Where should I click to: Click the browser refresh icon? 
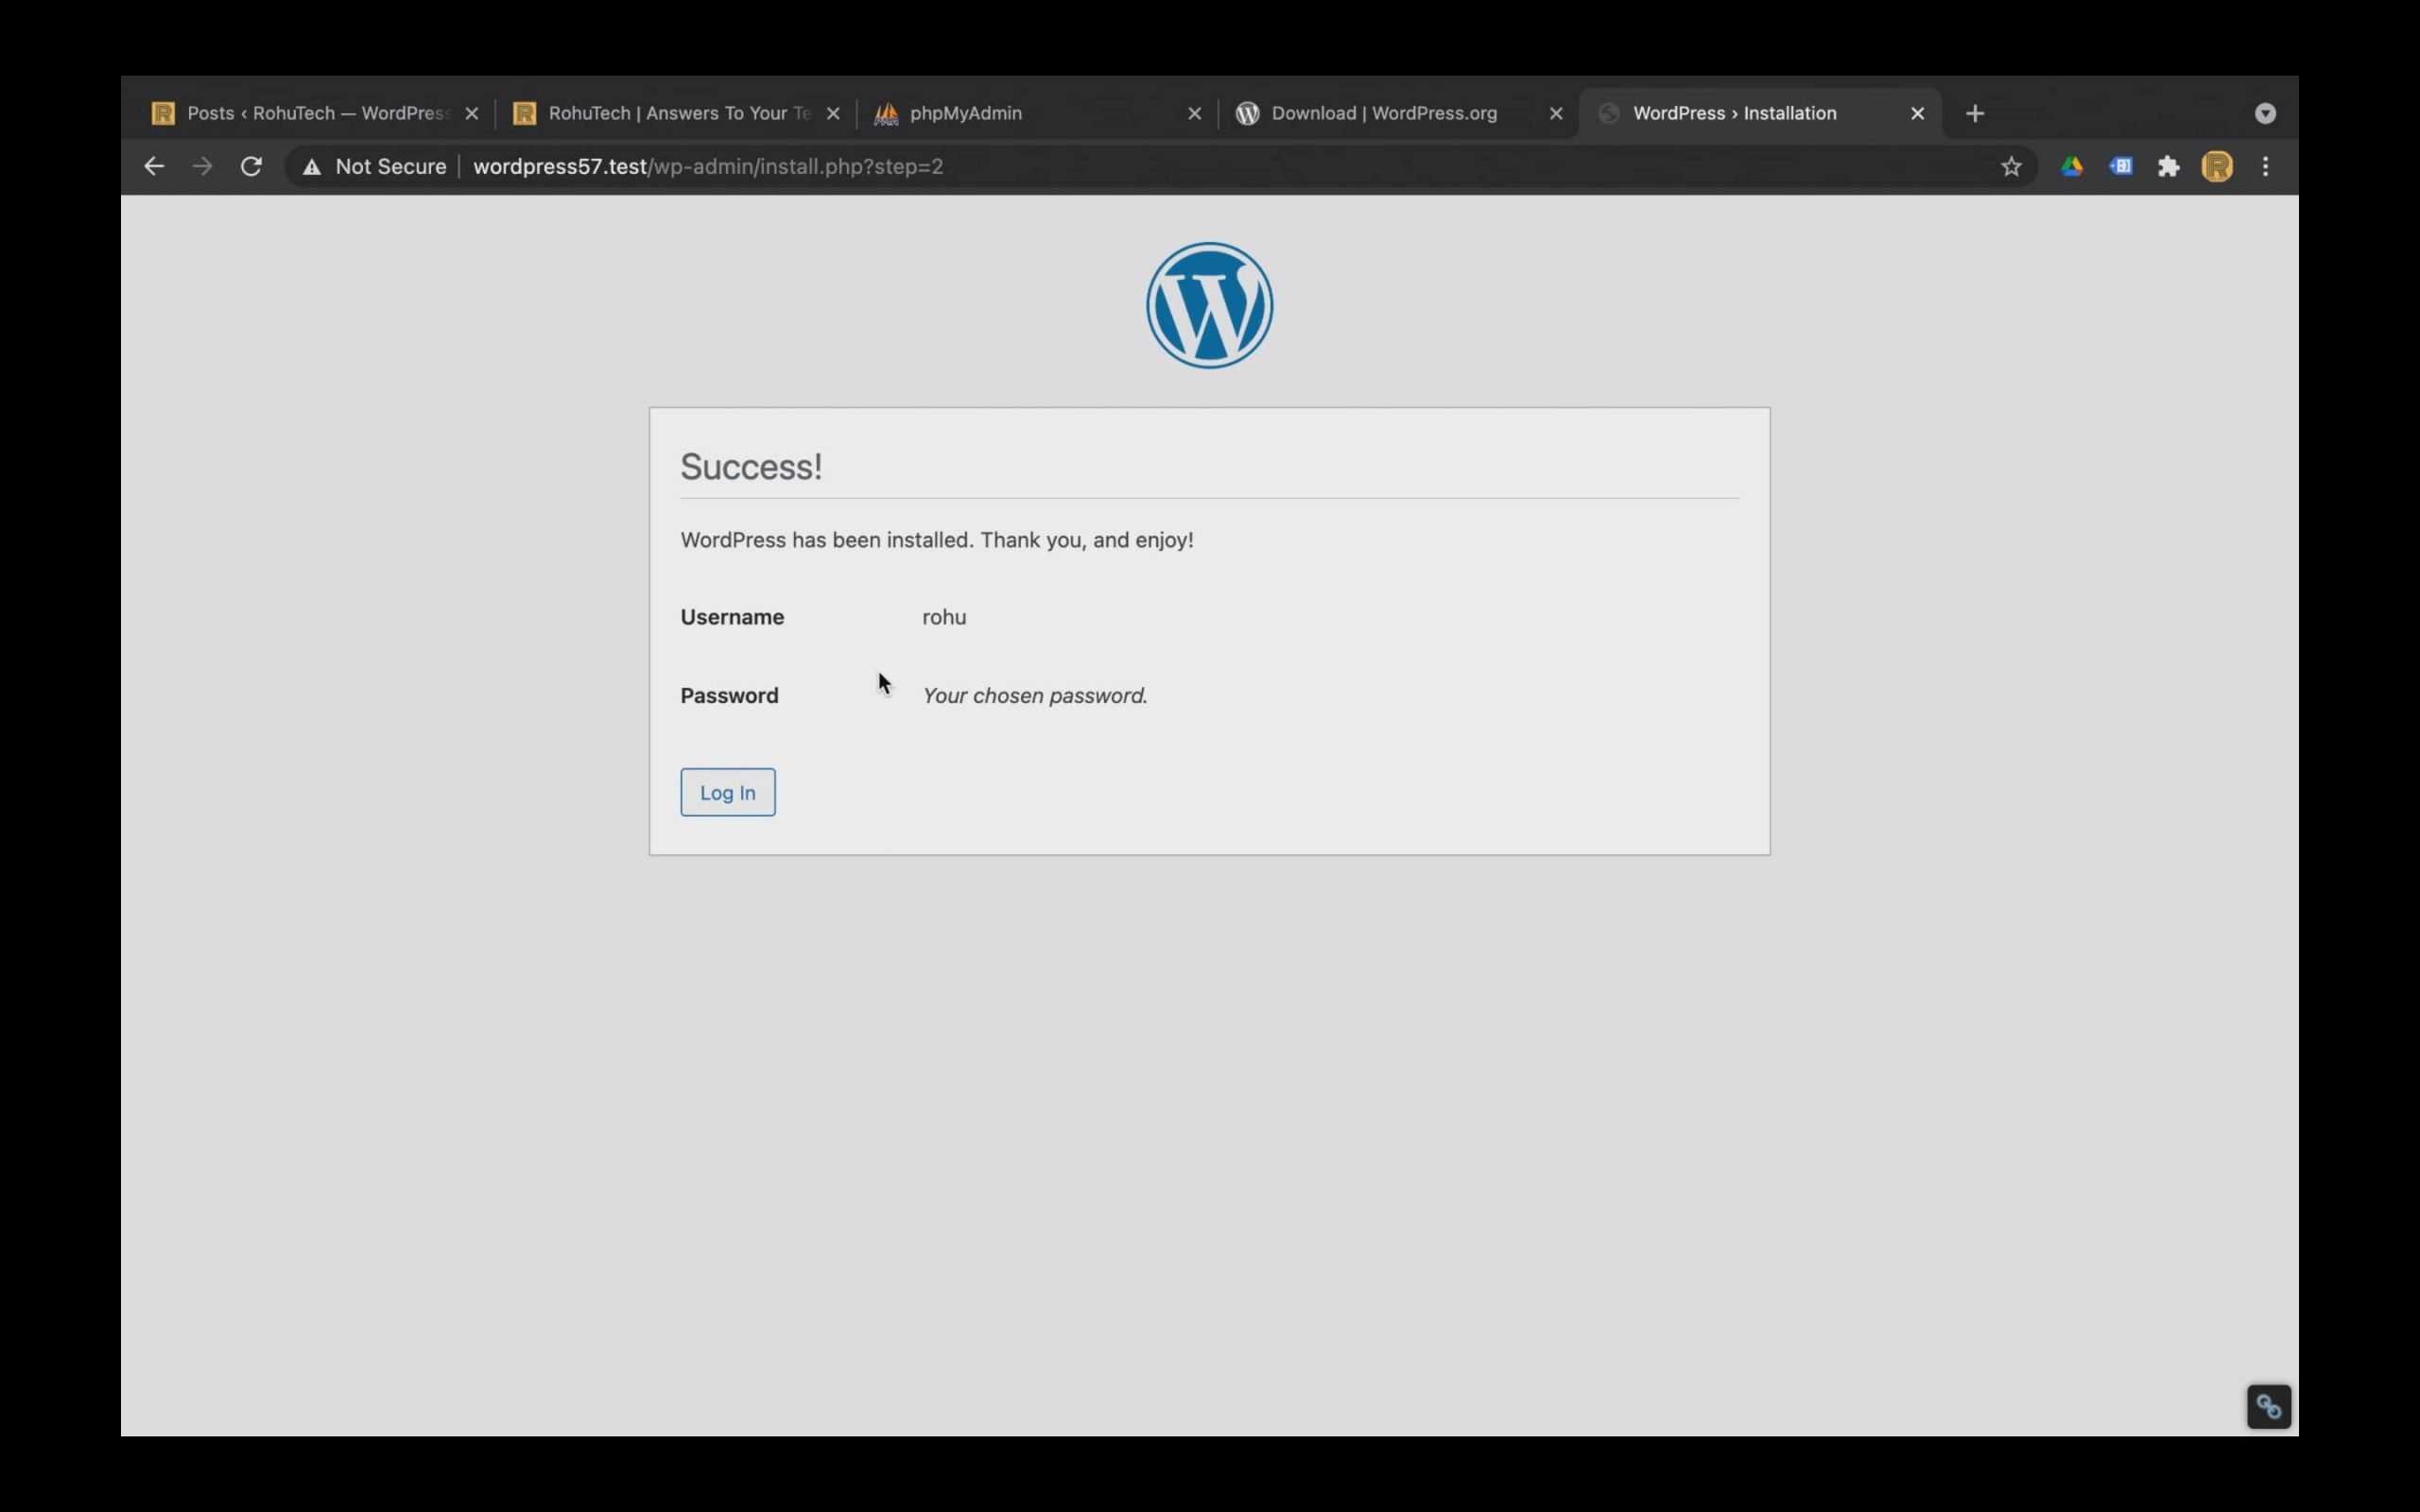[x=251, y=165]
